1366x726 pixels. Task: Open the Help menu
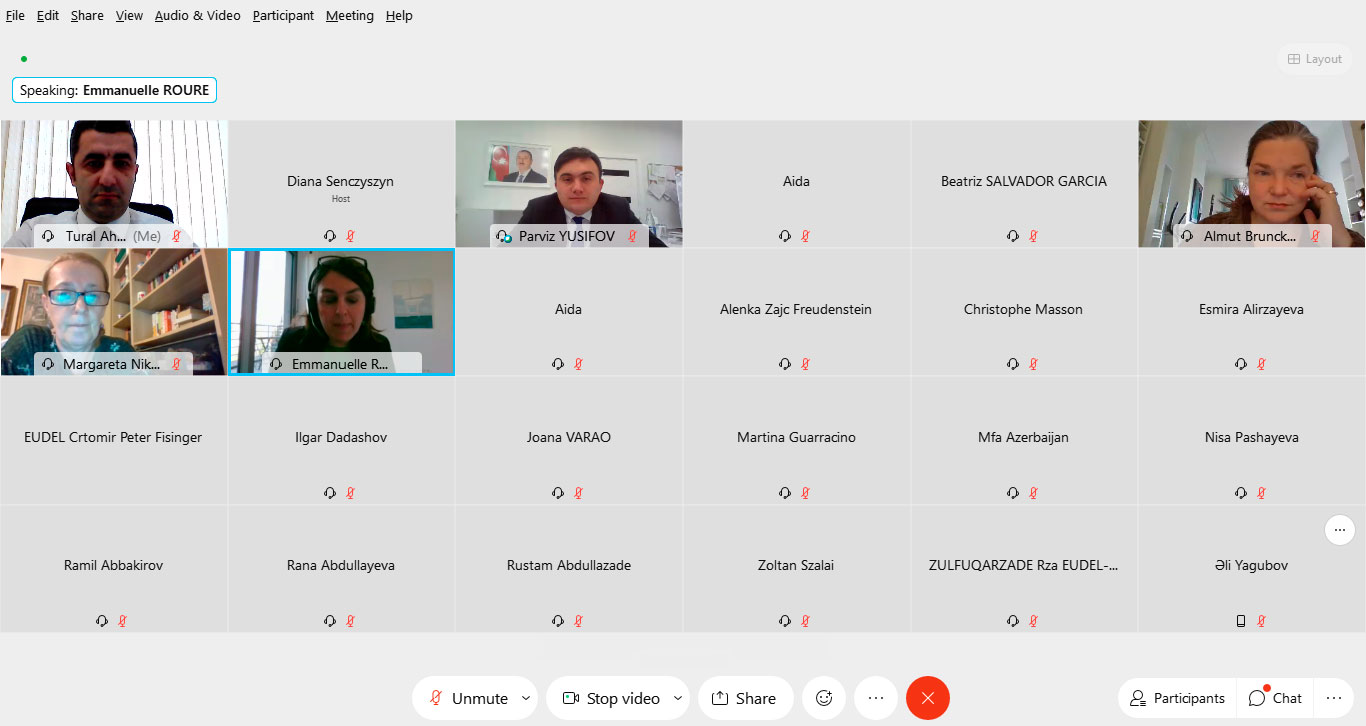399,16
